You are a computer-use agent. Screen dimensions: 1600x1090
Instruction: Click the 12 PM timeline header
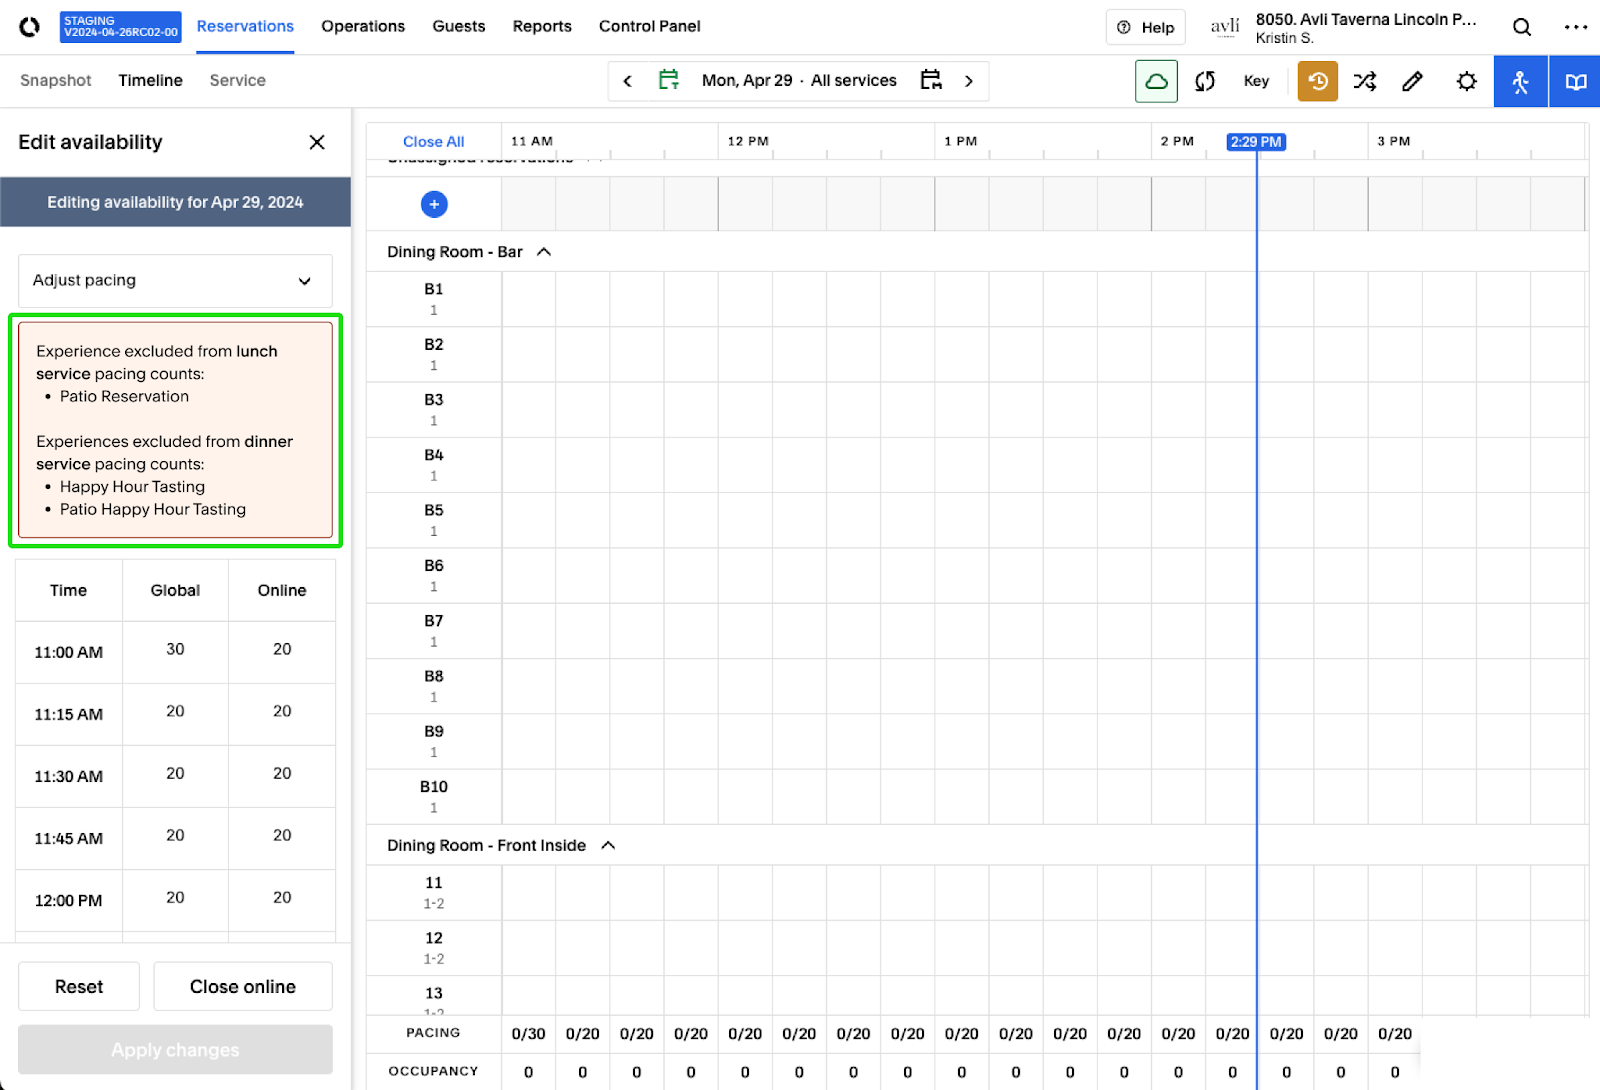[x=748, y=141]
